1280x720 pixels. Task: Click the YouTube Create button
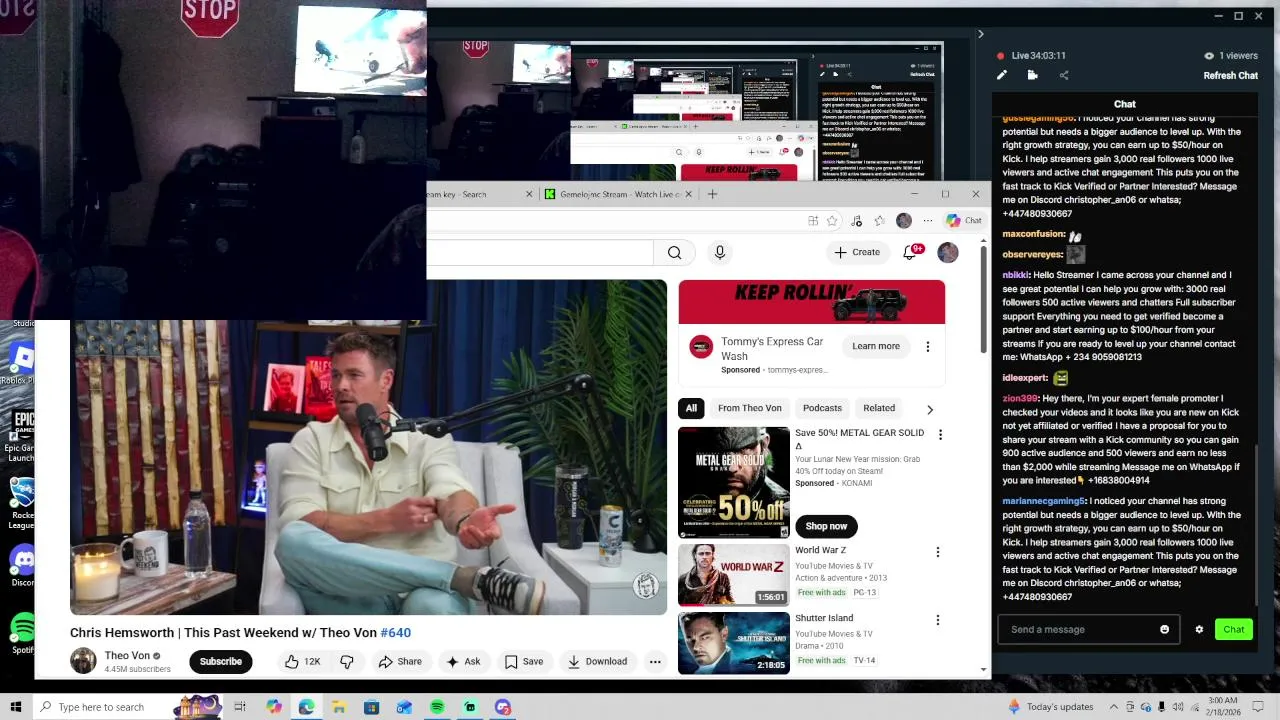[x=857, y=252]
